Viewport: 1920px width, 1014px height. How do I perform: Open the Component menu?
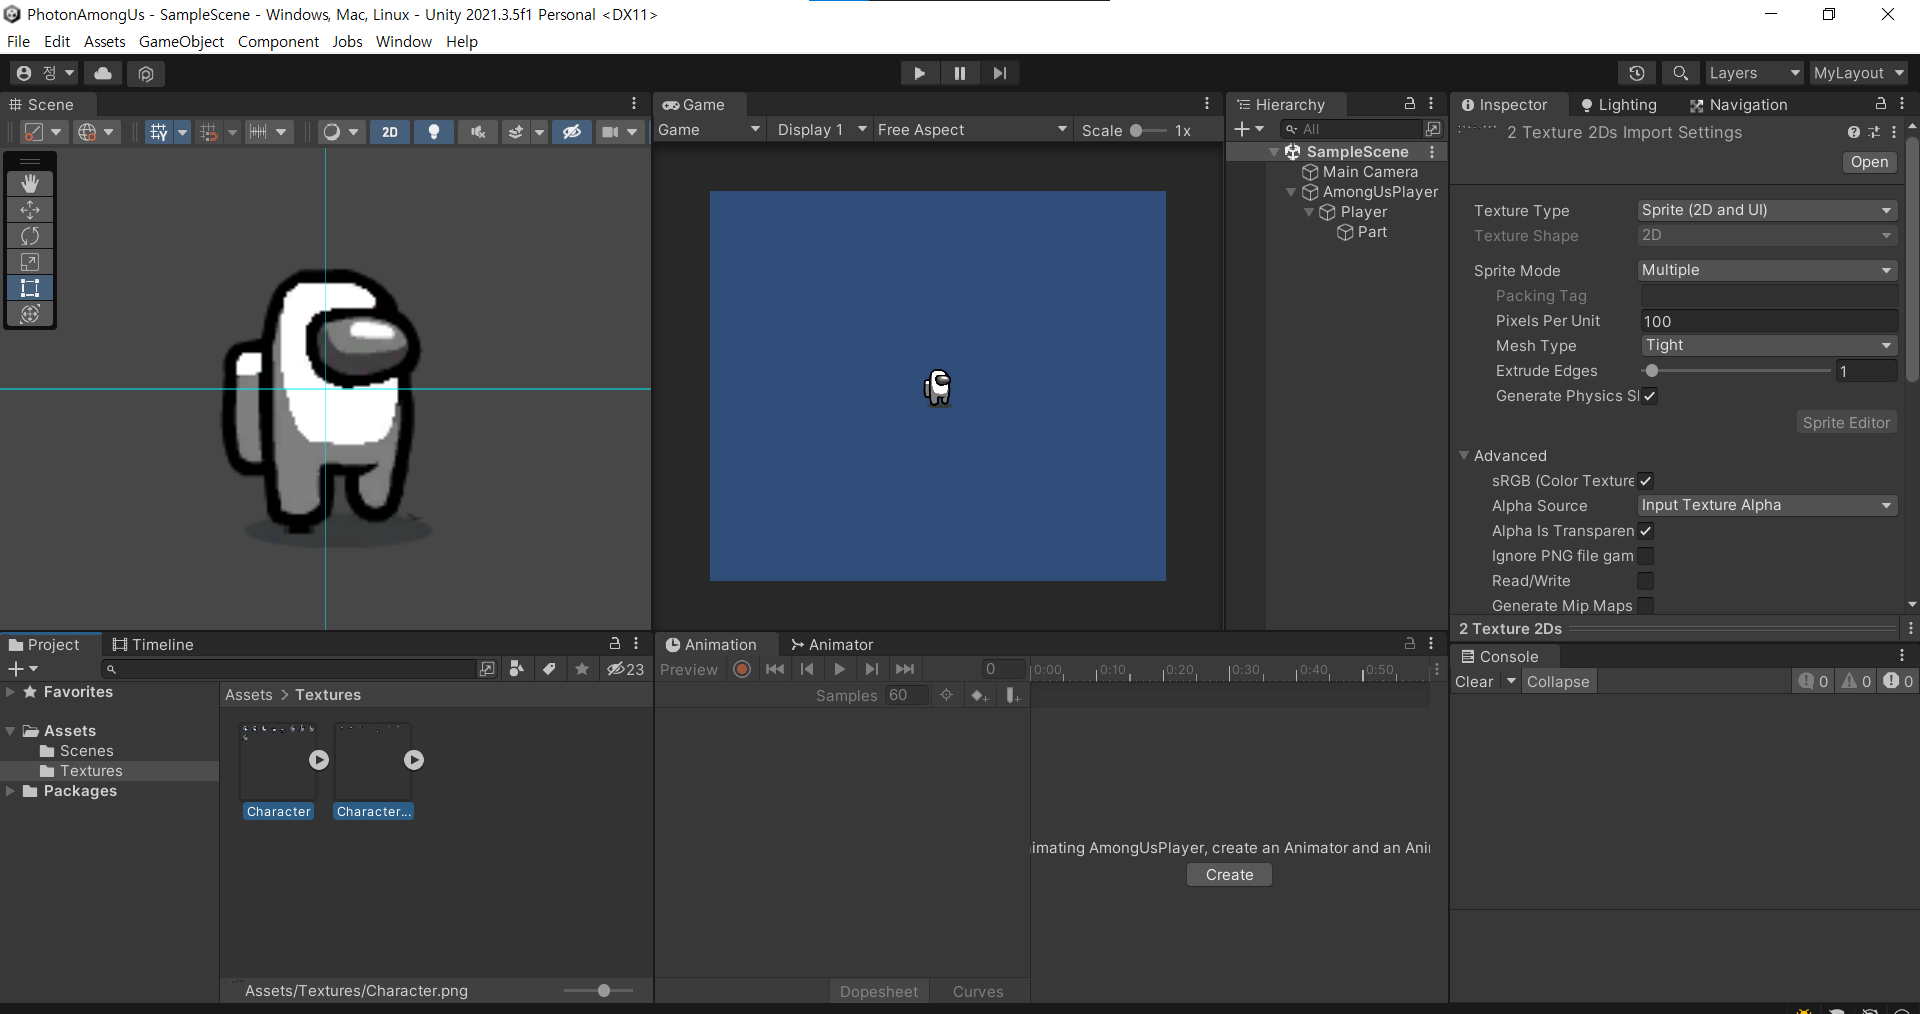coord(278,41)
